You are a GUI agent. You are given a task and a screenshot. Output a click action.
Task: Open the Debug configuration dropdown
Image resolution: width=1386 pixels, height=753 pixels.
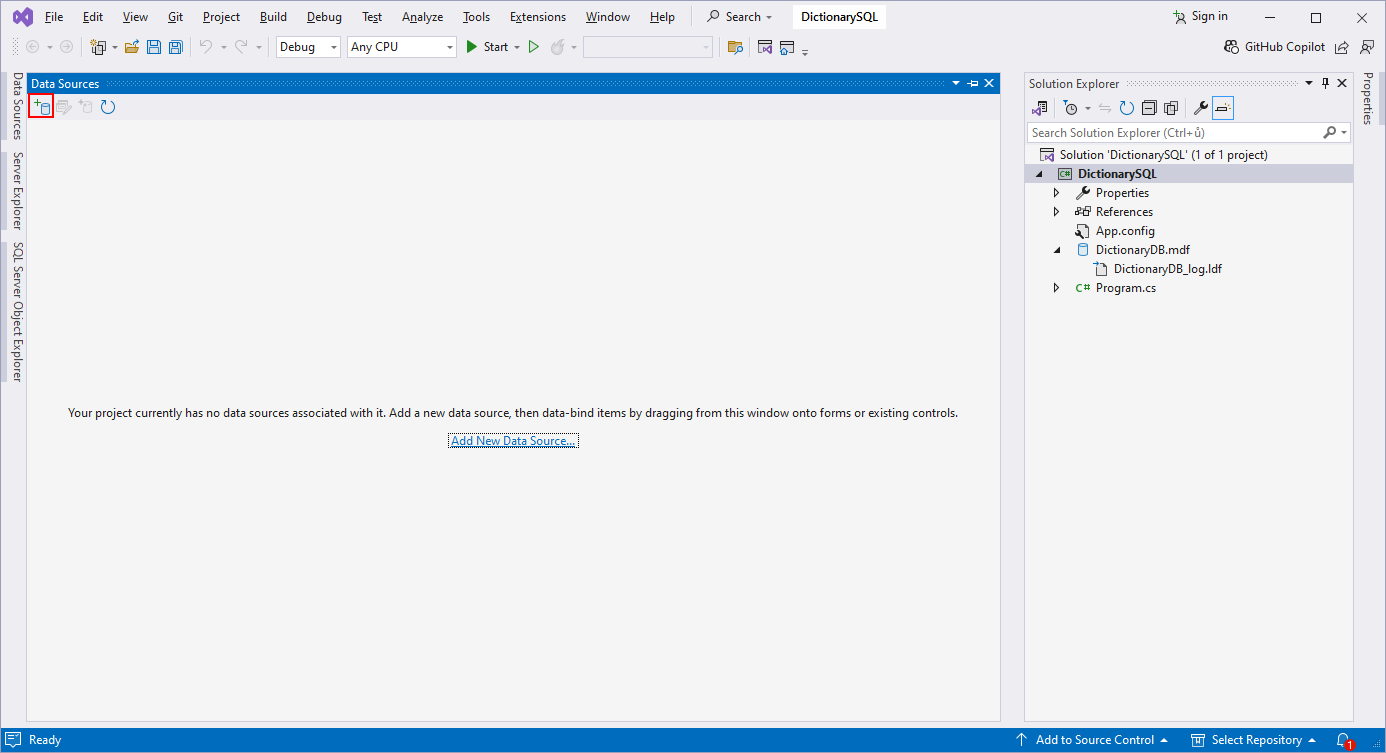[x=308, y=47]
